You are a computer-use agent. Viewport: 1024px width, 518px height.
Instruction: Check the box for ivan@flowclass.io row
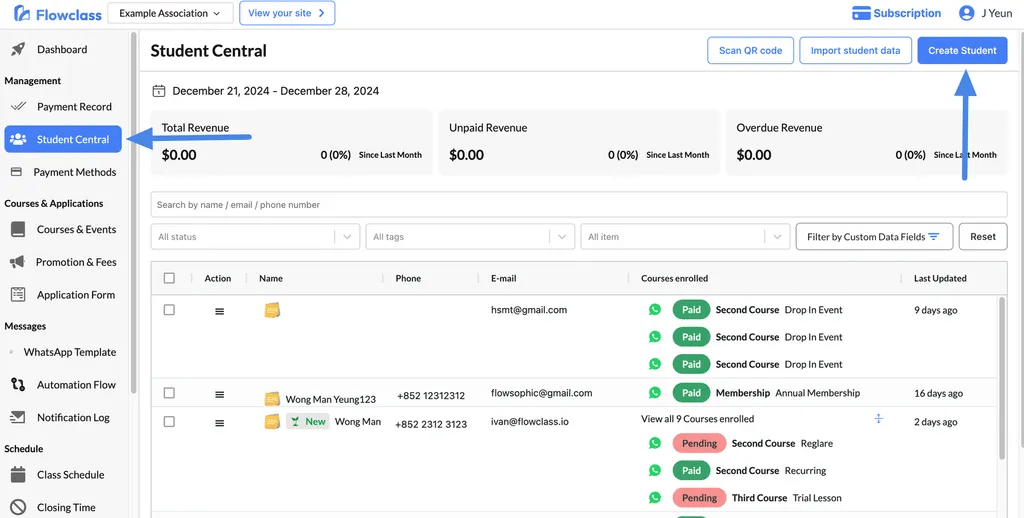pyautogui.click(x=169, y=421)
